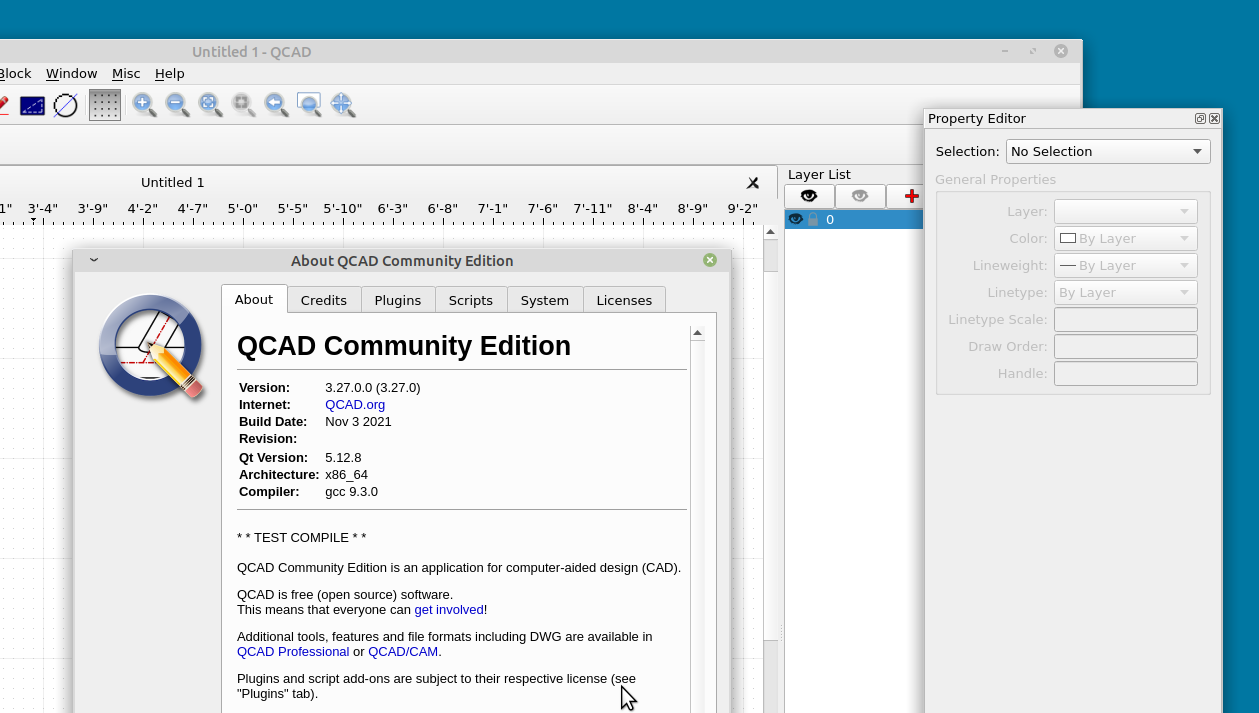This screenshot has width=1259, height=713.
Task: Click the Handle input field
Action: (x=1126, y=373)
